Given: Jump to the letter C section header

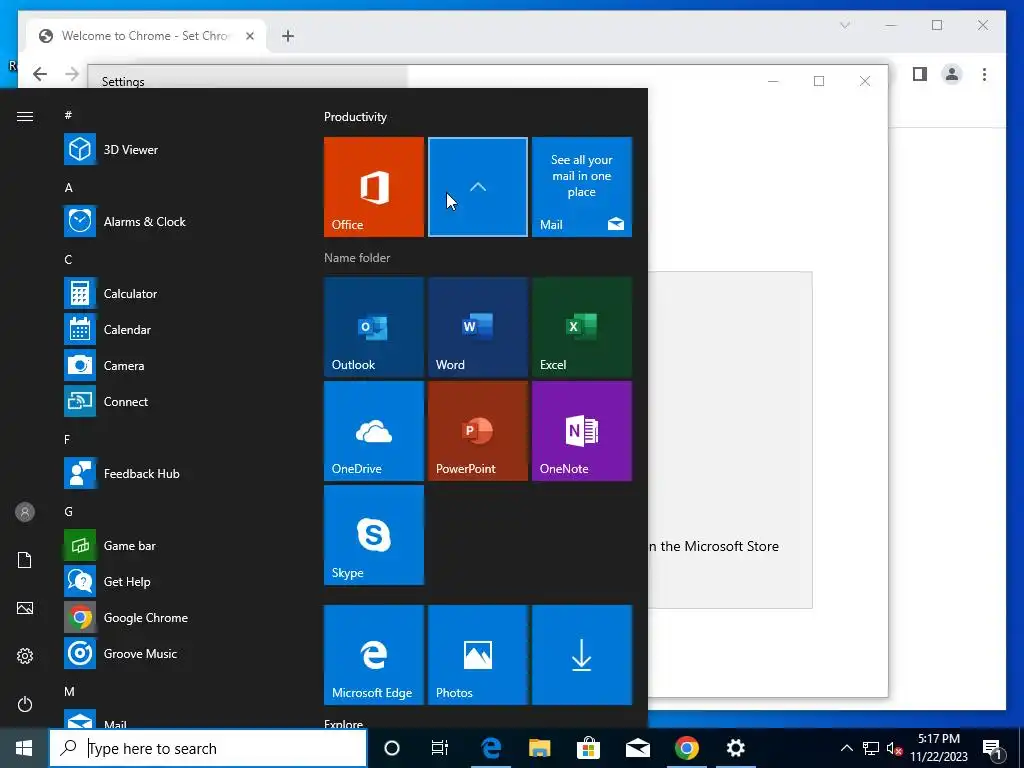Looking at the screenshot, I should [68, 260].
